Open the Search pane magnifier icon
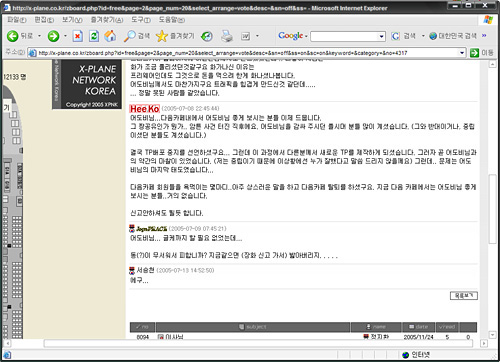Viewport: 500px width, 362px height. 130,36
